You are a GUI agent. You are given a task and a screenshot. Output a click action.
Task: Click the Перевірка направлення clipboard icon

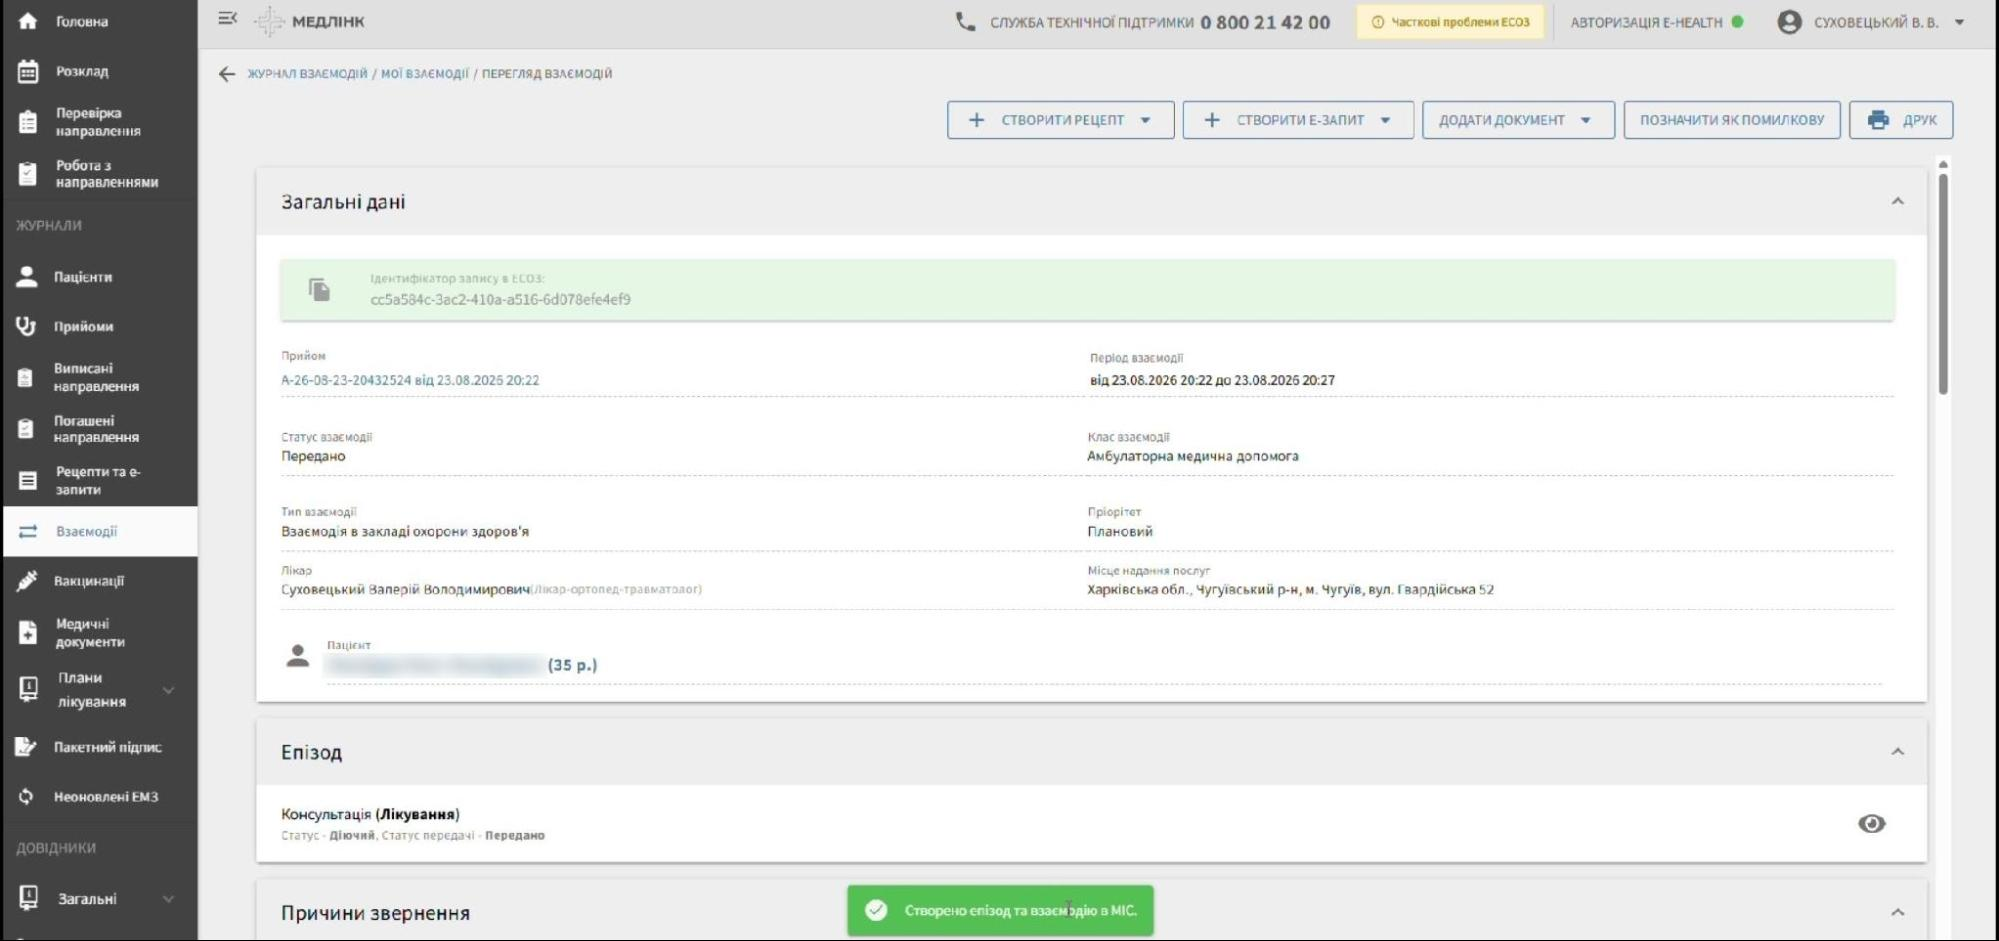[x=28, y=122]
